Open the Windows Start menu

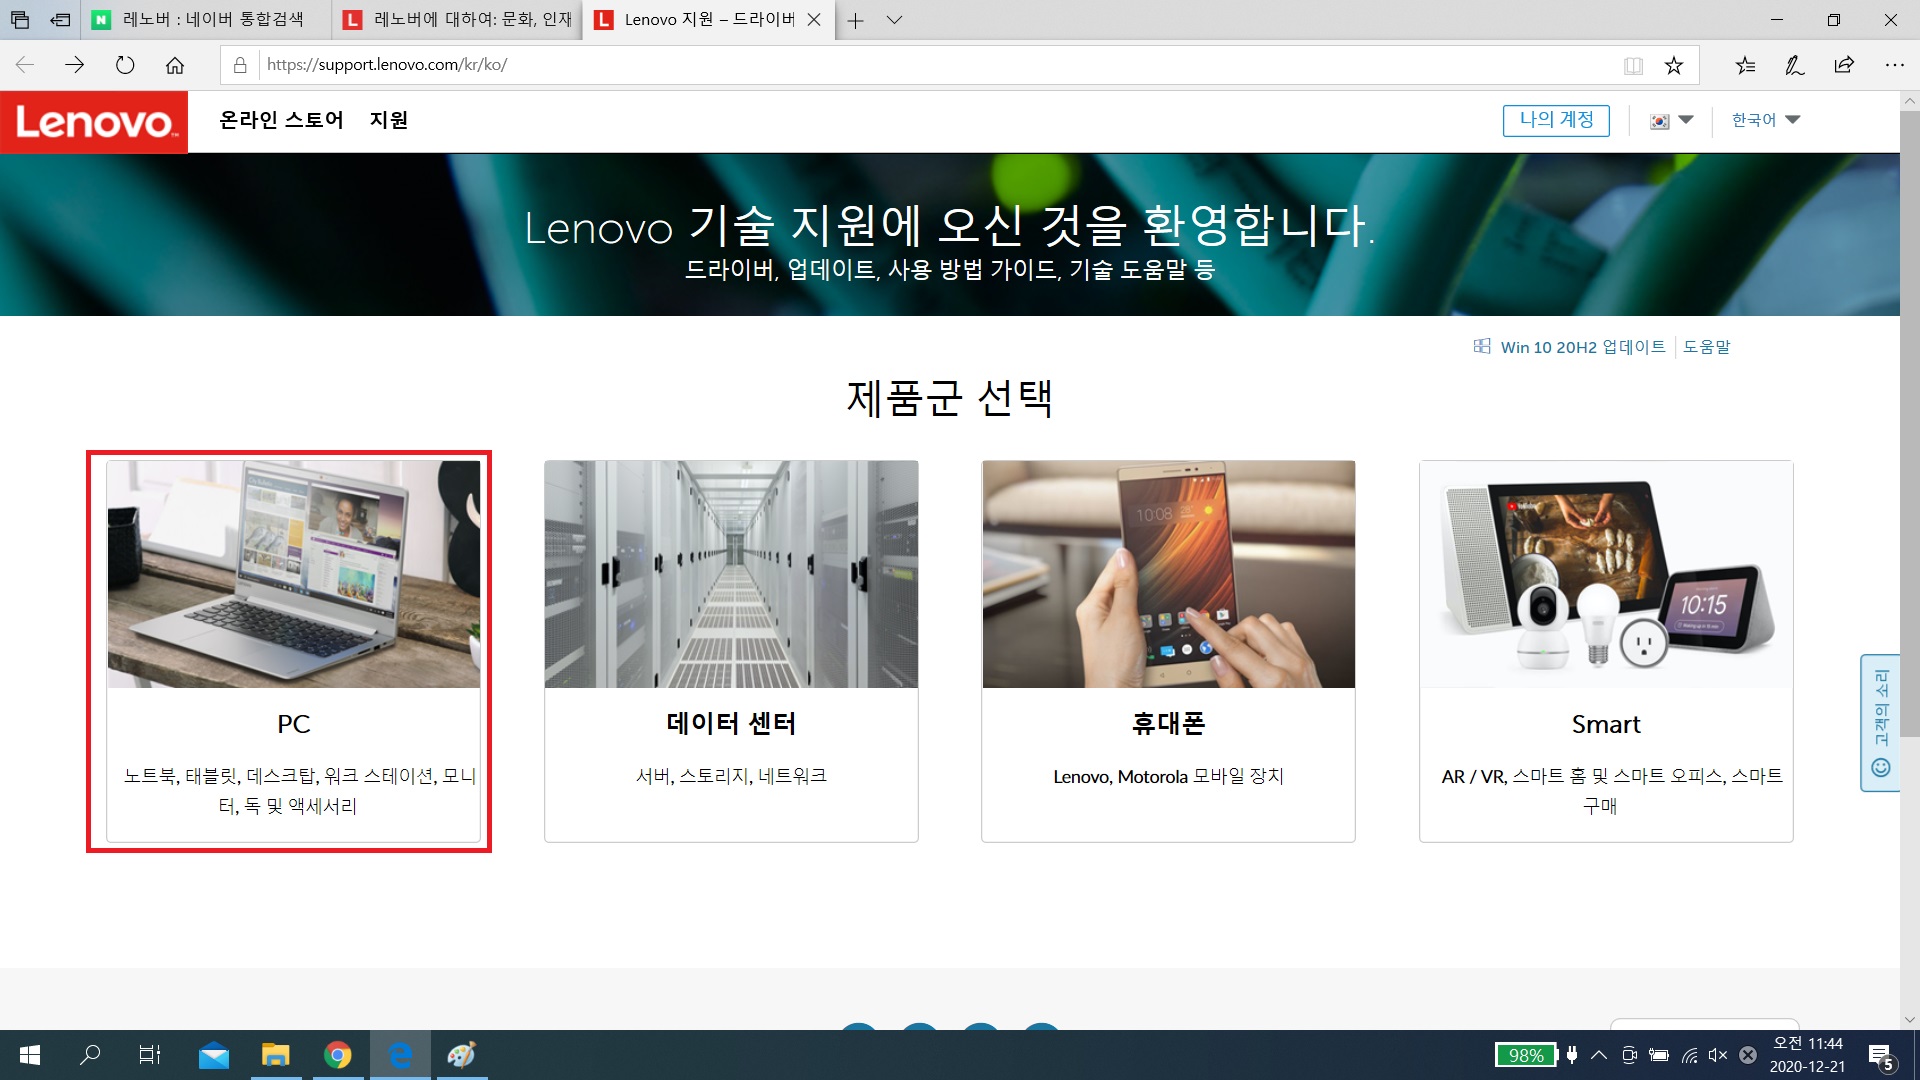pos(30,1055)
